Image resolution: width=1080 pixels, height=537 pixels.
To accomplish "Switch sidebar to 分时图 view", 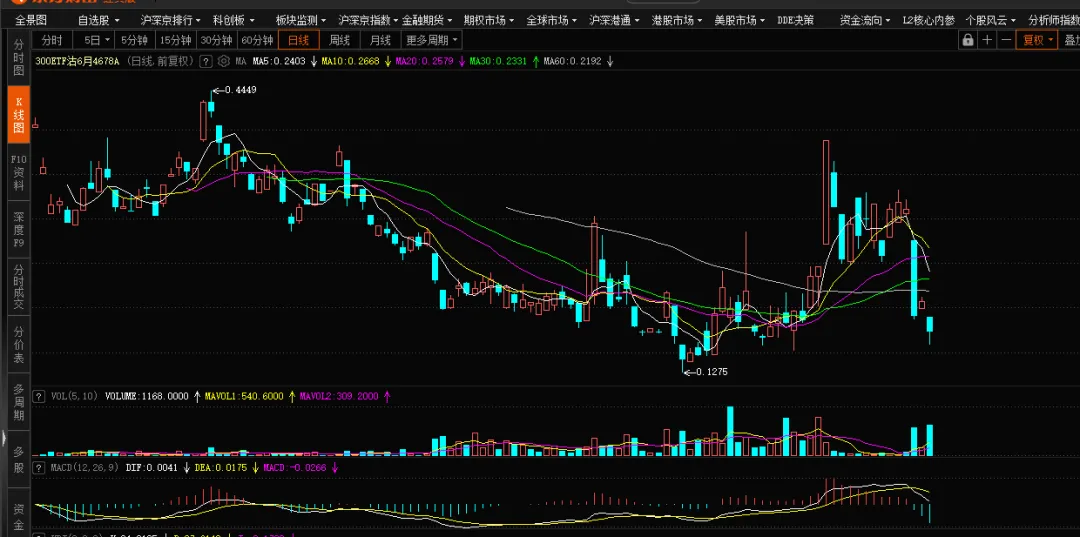I will click(x=19, y=57).
